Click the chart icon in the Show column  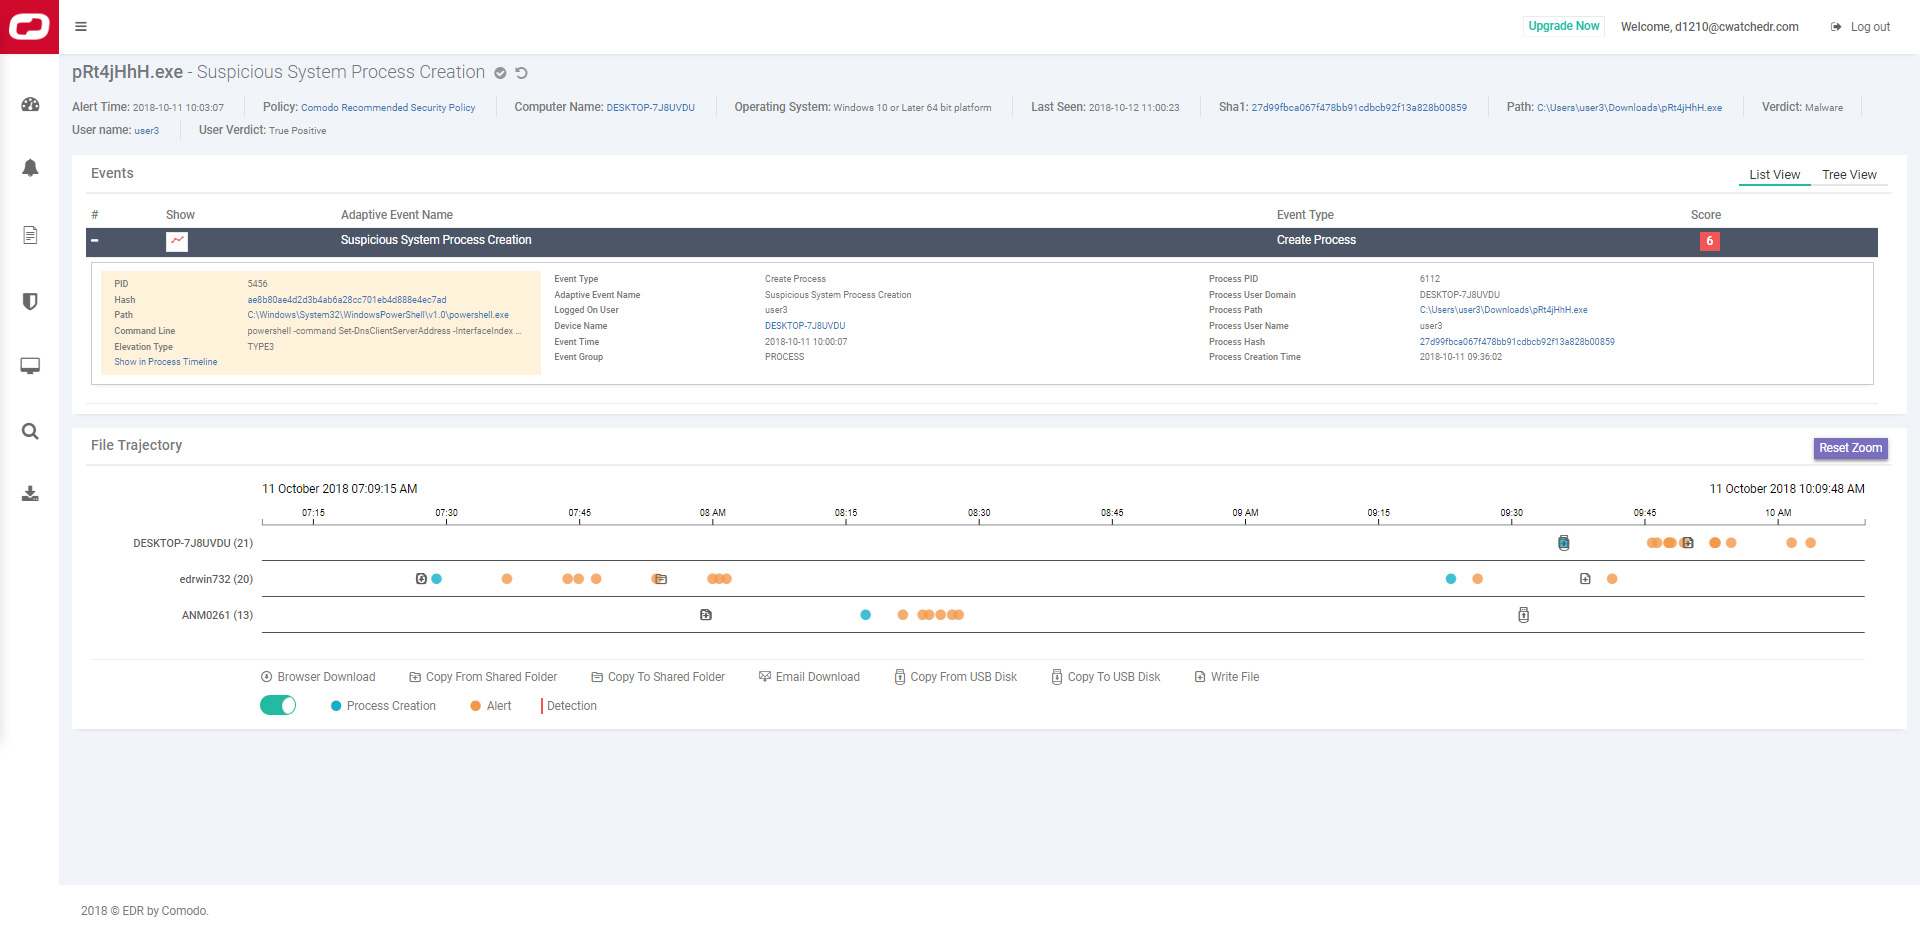177,241
